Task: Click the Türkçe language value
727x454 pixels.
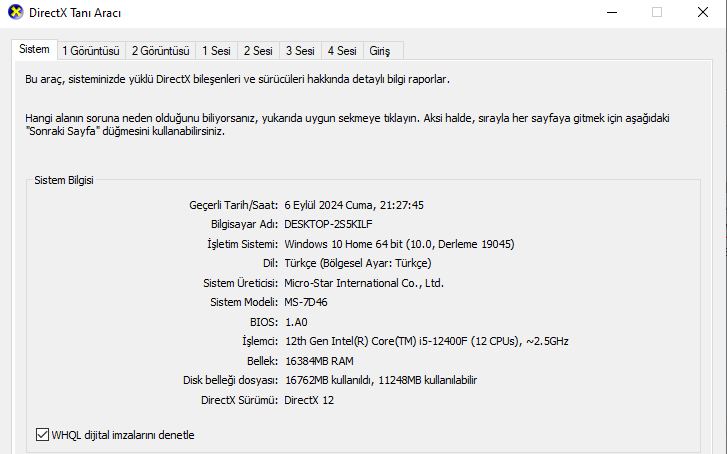Action: (357, 263)
